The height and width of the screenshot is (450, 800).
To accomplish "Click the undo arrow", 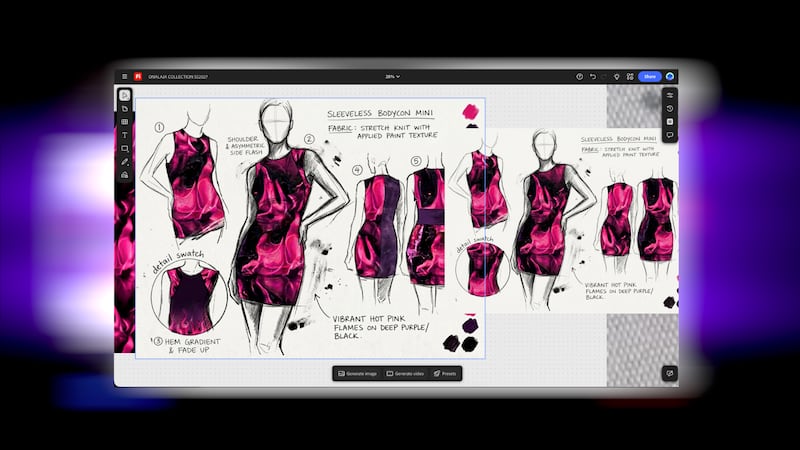I will [592, 77].
